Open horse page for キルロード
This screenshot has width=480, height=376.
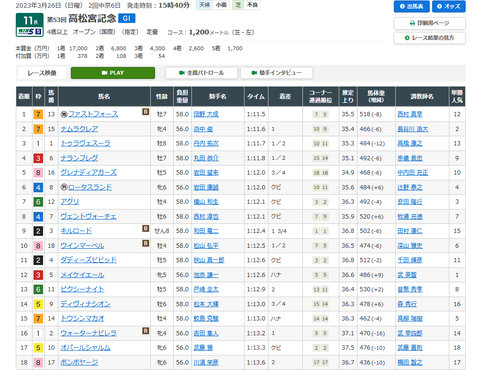coord(76,231)
